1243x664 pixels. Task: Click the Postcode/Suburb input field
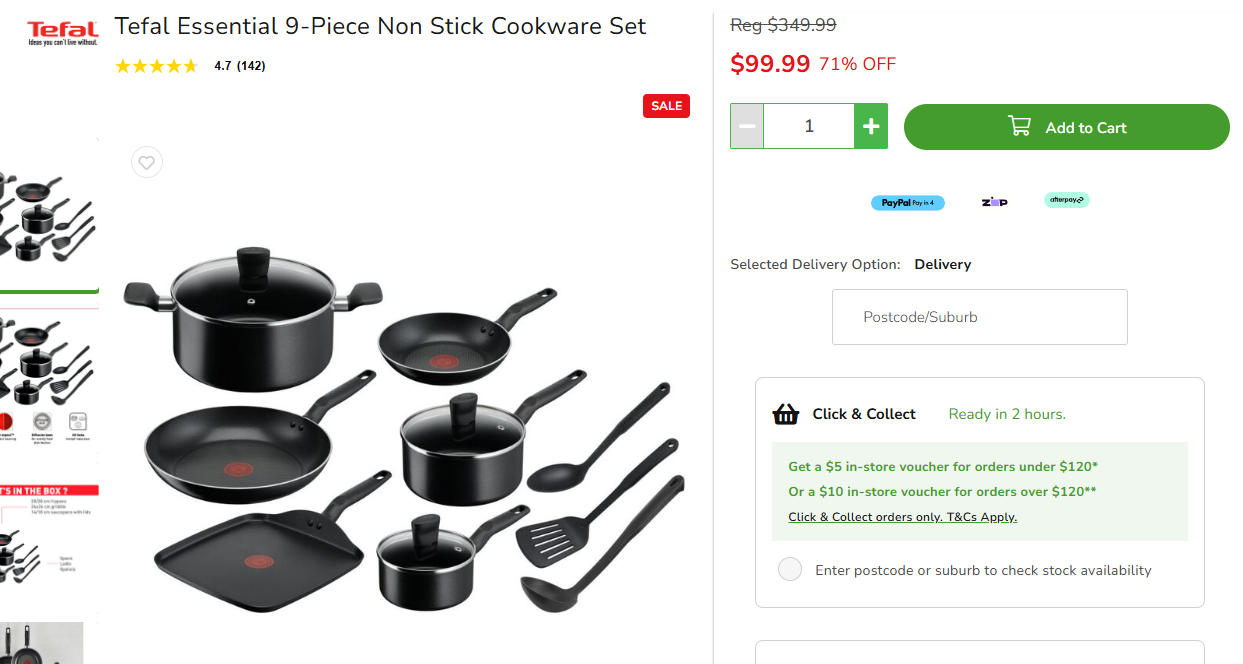pyautogui.click(x=979, y=317)
